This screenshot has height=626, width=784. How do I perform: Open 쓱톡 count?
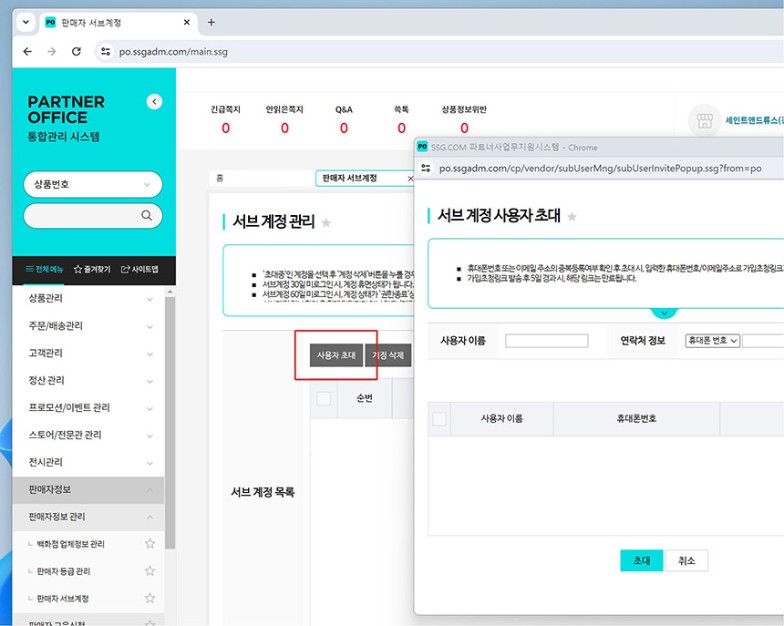pyautogui.click(x=402, y=128)
